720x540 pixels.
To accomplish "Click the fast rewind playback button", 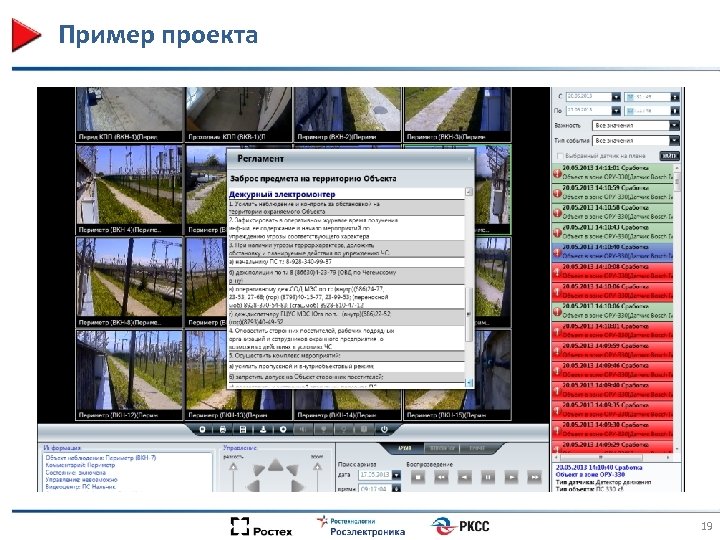I will (441, 477).
